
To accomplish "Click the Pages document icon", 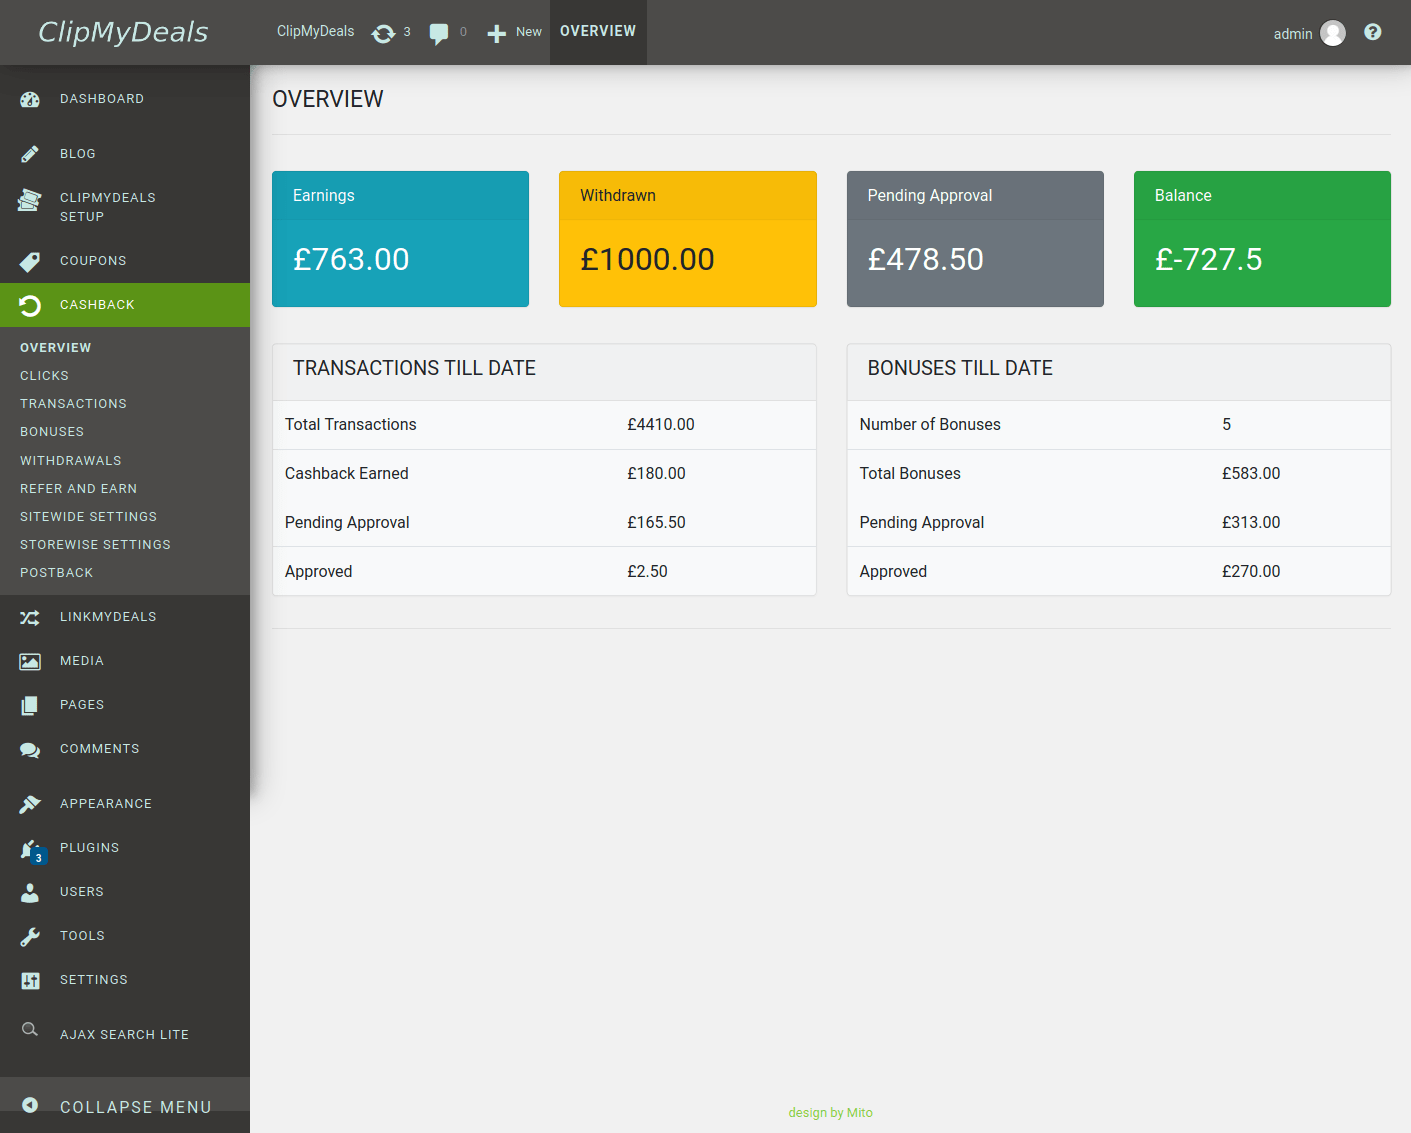I will [x=30, y=705].
